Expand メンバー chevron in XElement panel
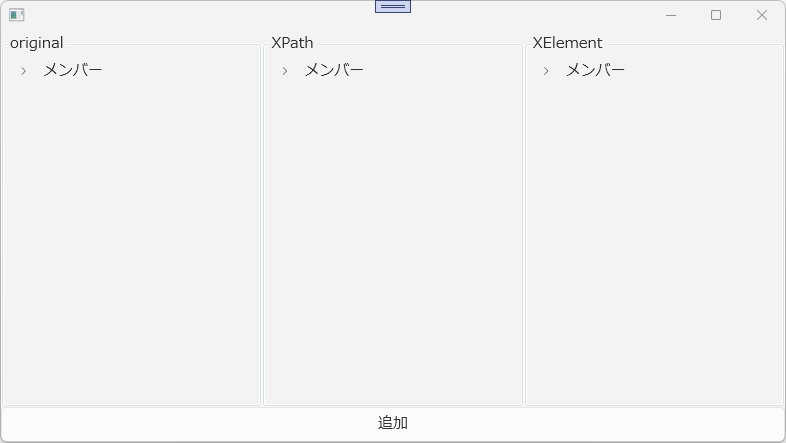This screenshot has height=443, width=786. (x=546, y=71)
